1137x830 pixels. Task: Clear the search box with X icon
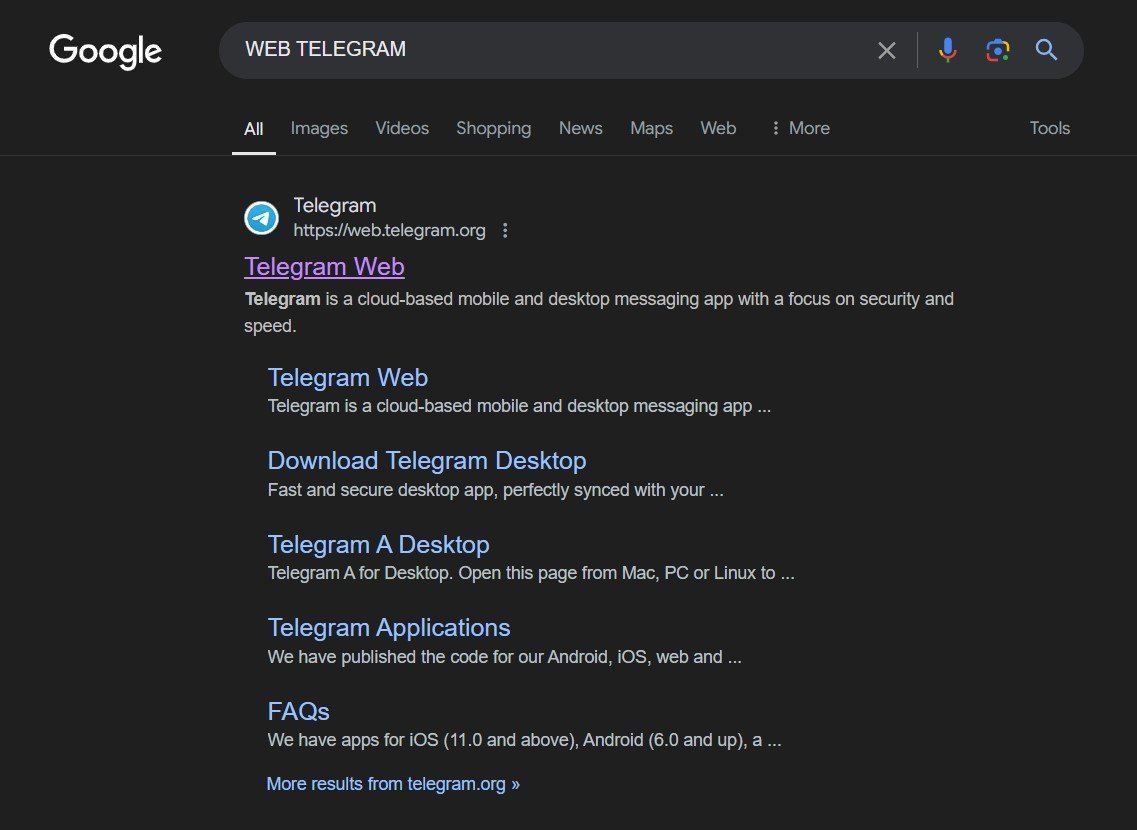click(886, 50)
